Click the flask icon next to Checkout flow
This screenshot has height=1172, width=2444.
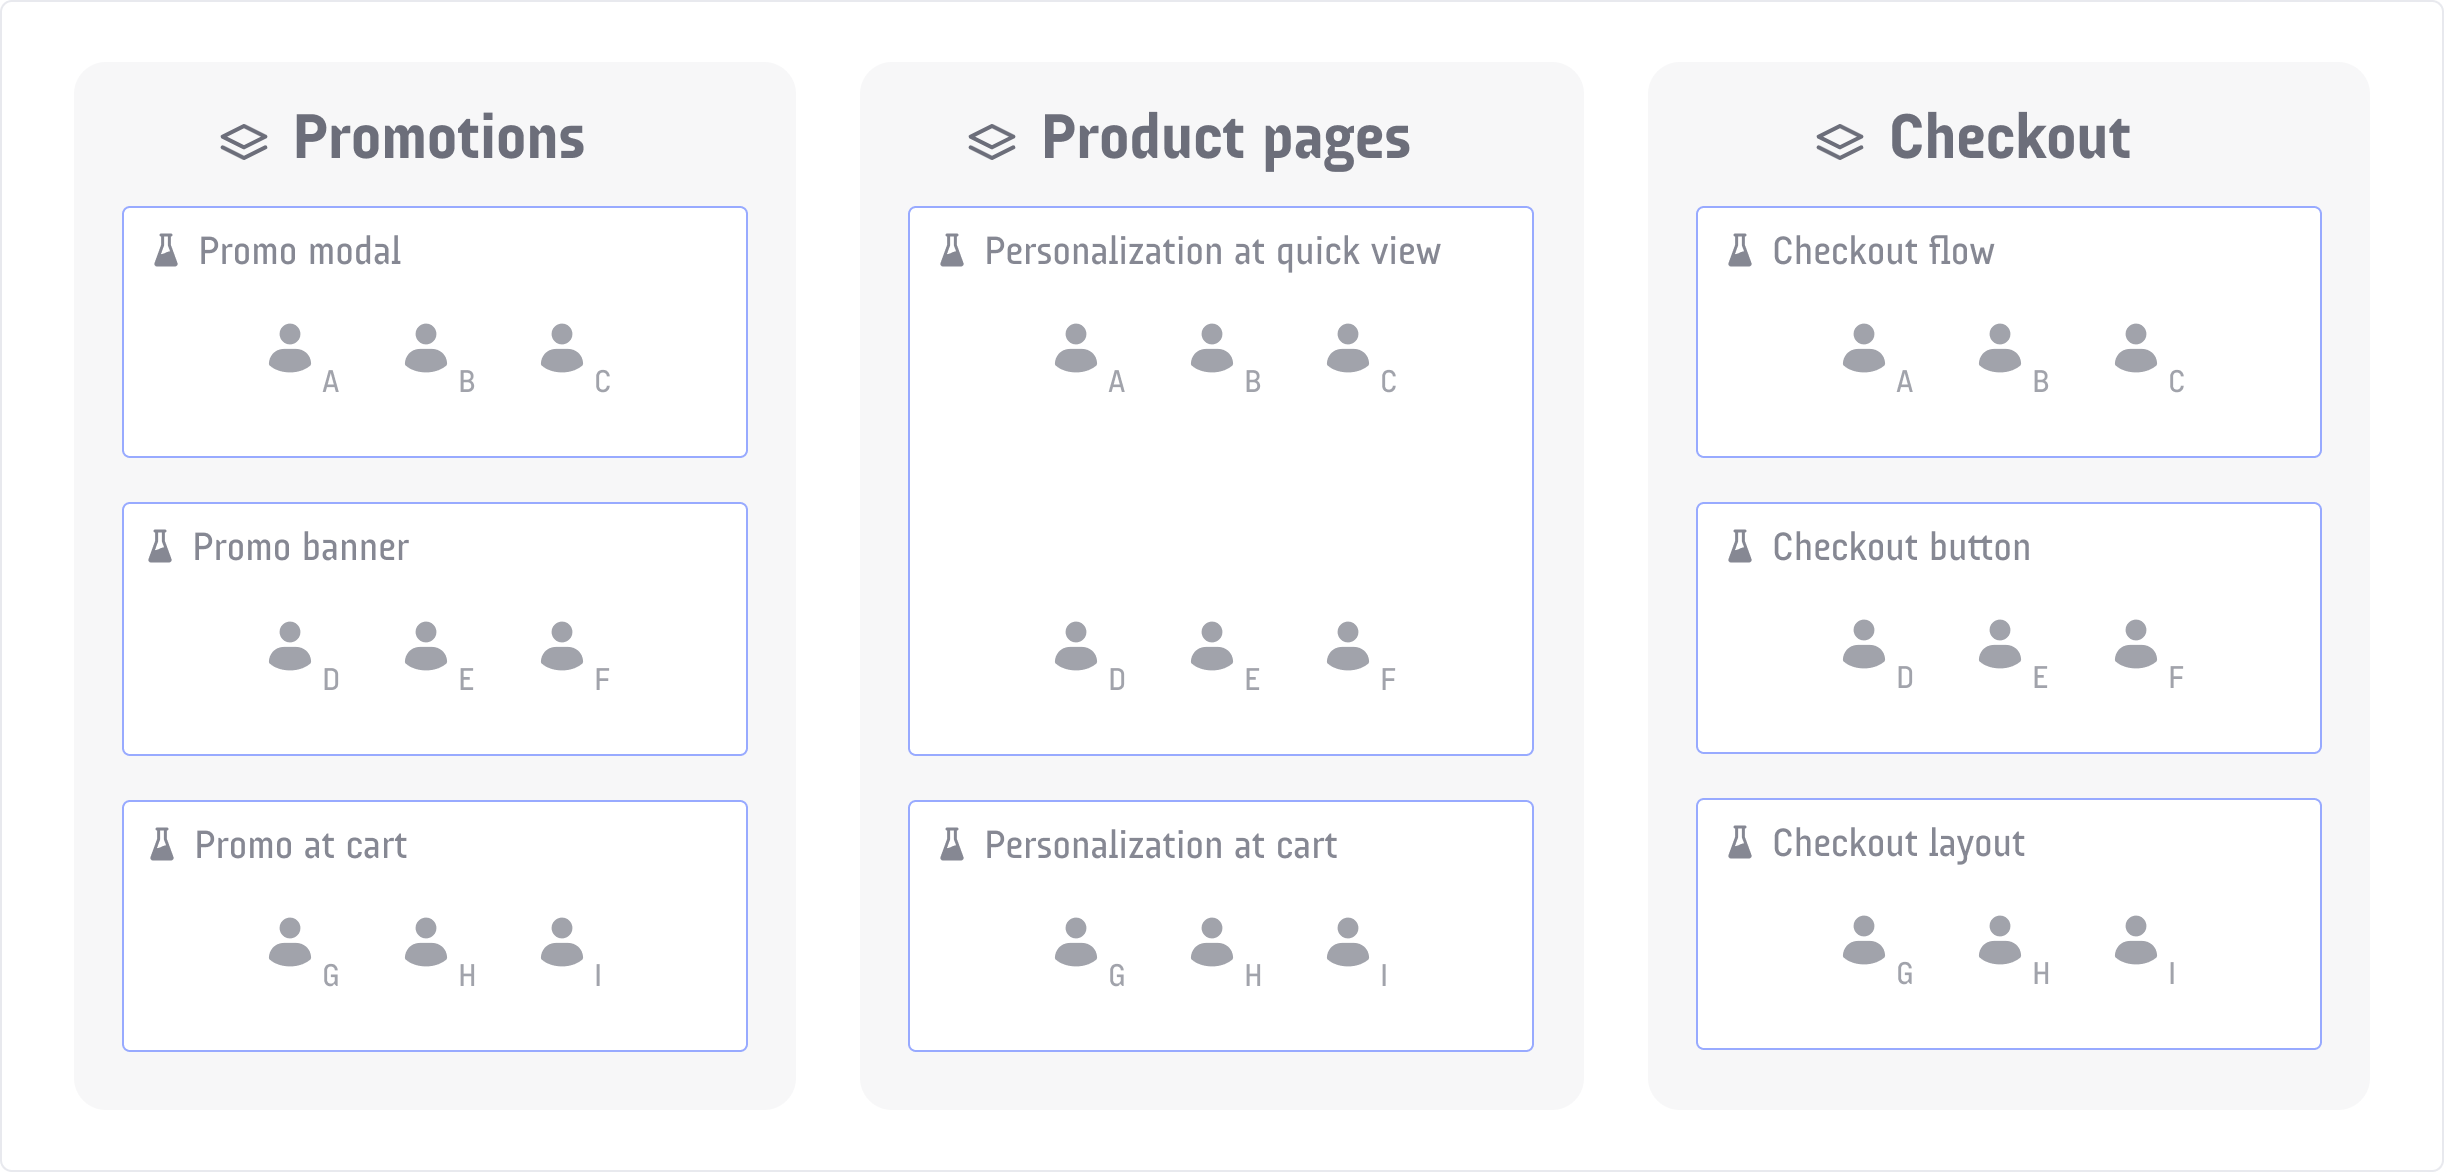(x=1740, y=251)
